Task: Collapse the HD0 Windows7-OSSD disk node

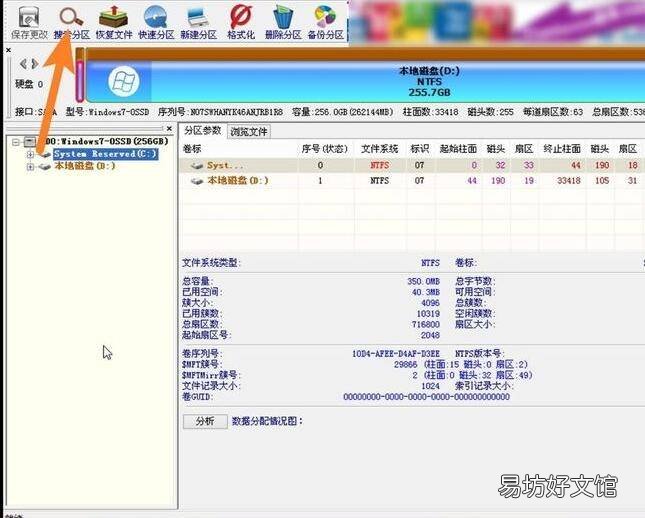Action: coord(16,142)
